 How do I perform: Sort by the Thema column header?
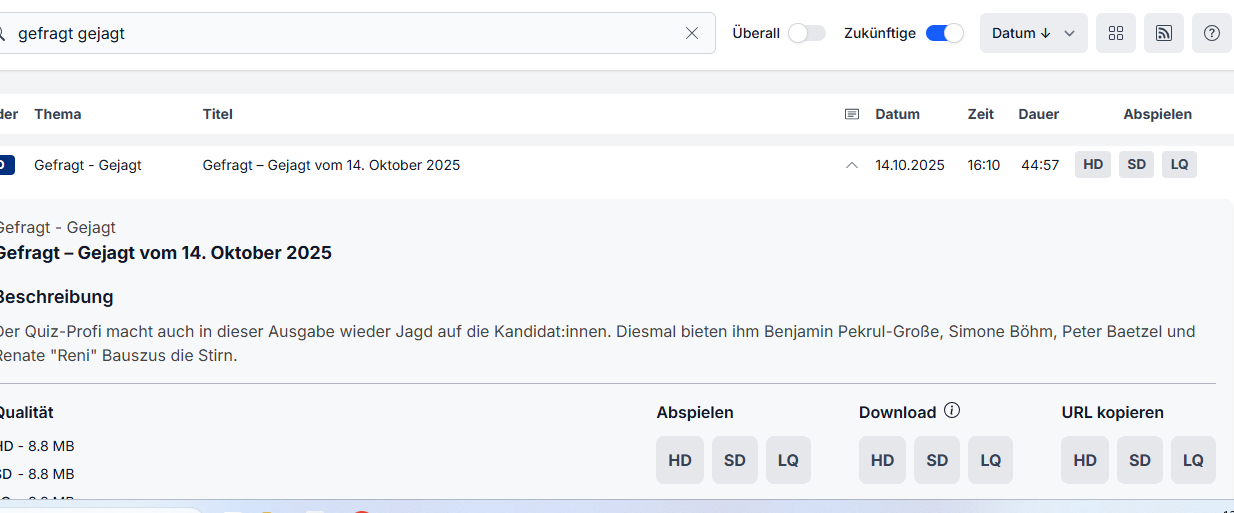pyautogui.click(x=58, y=114)
